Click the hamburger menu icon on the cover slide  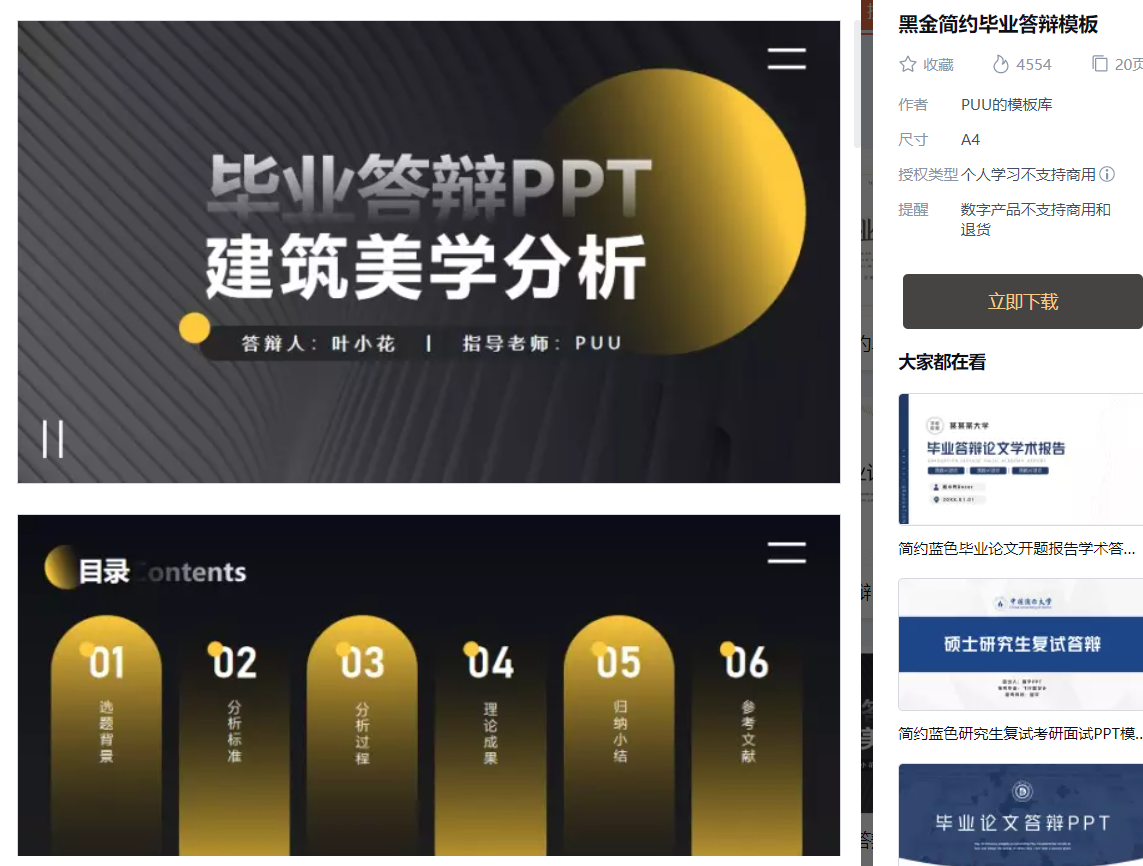point(787,58)
